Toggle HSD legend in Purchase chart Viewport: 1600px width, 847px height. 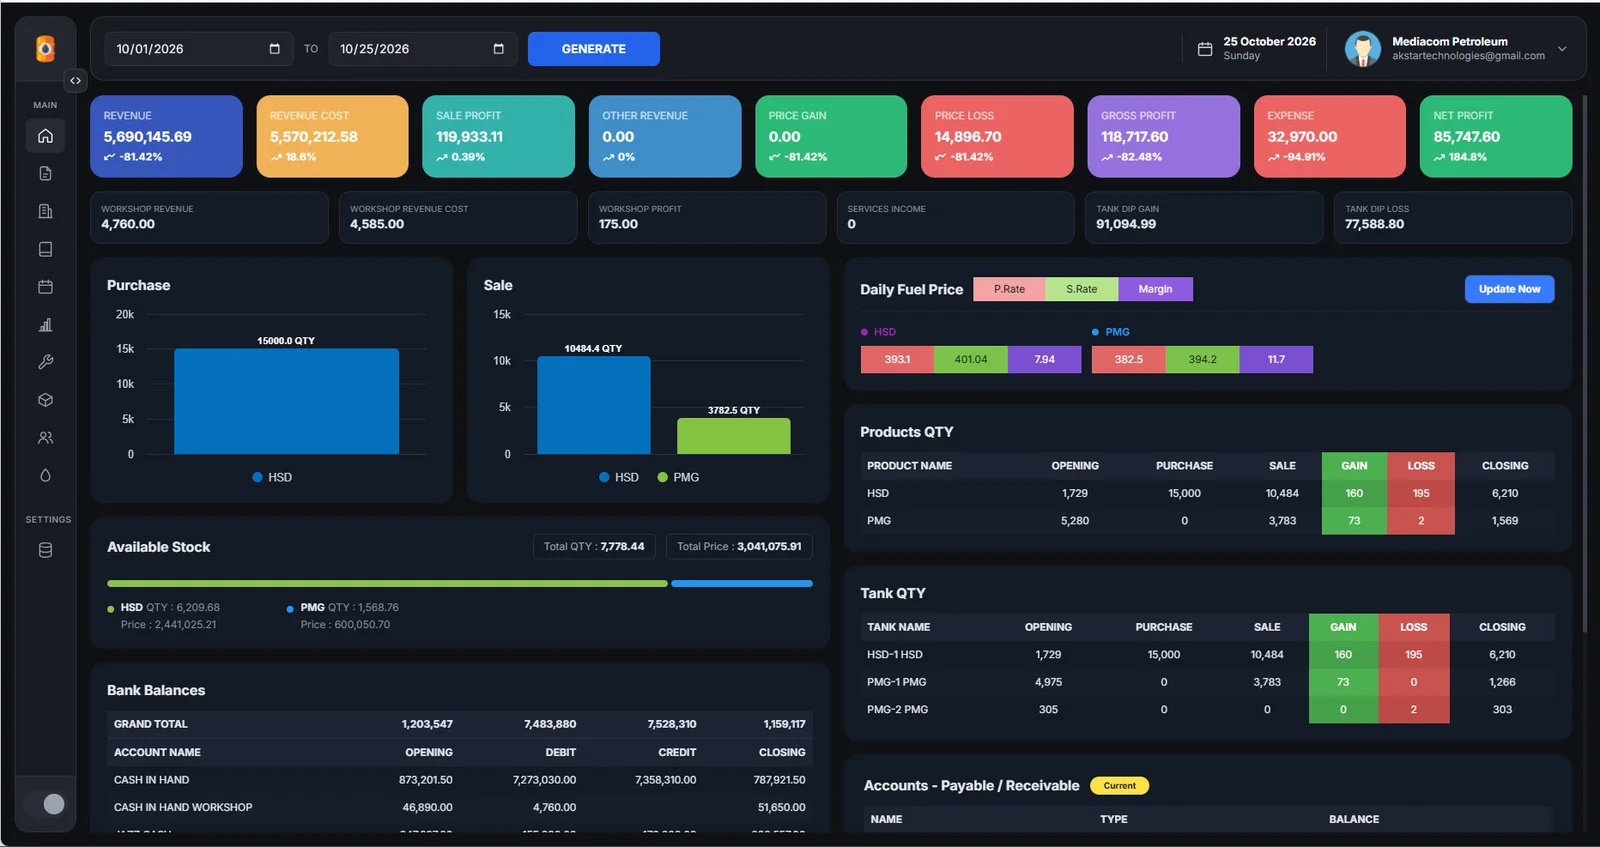[272, 477]
